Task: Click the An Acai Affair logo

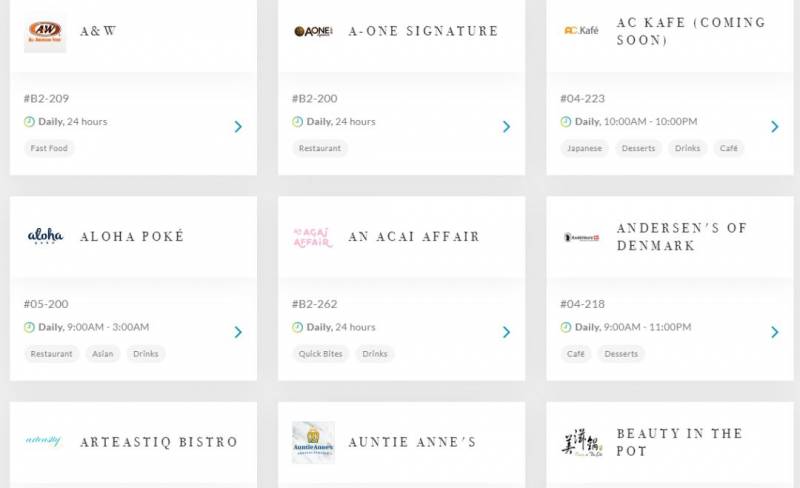Action: 313,237
